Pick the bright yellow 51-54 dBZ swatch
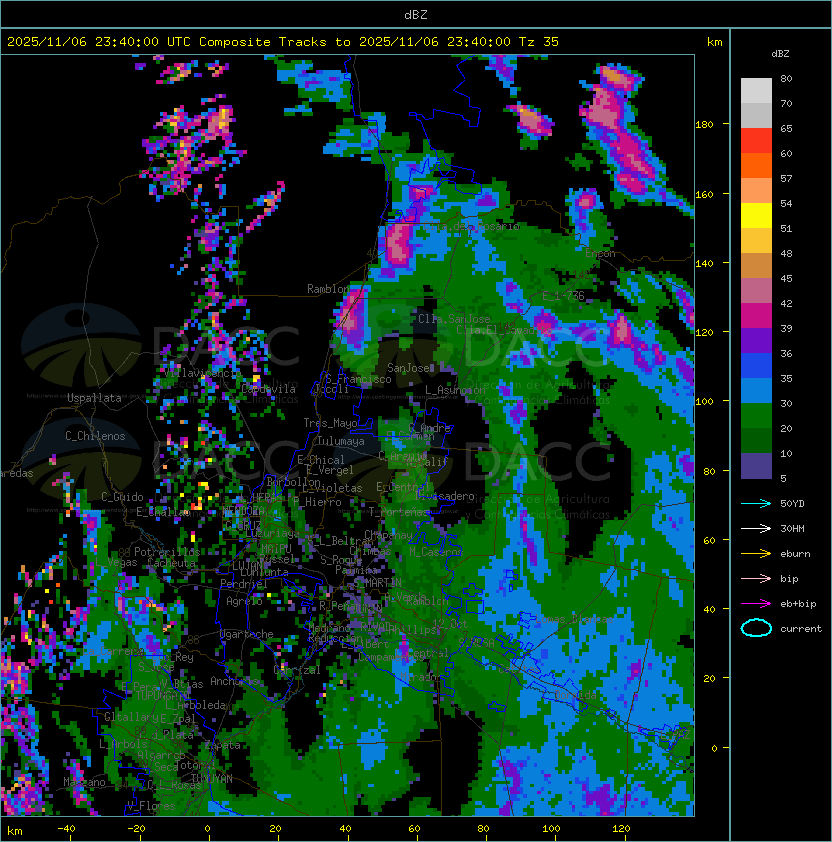This screenshot has height=842, width=832. point(756,215)
